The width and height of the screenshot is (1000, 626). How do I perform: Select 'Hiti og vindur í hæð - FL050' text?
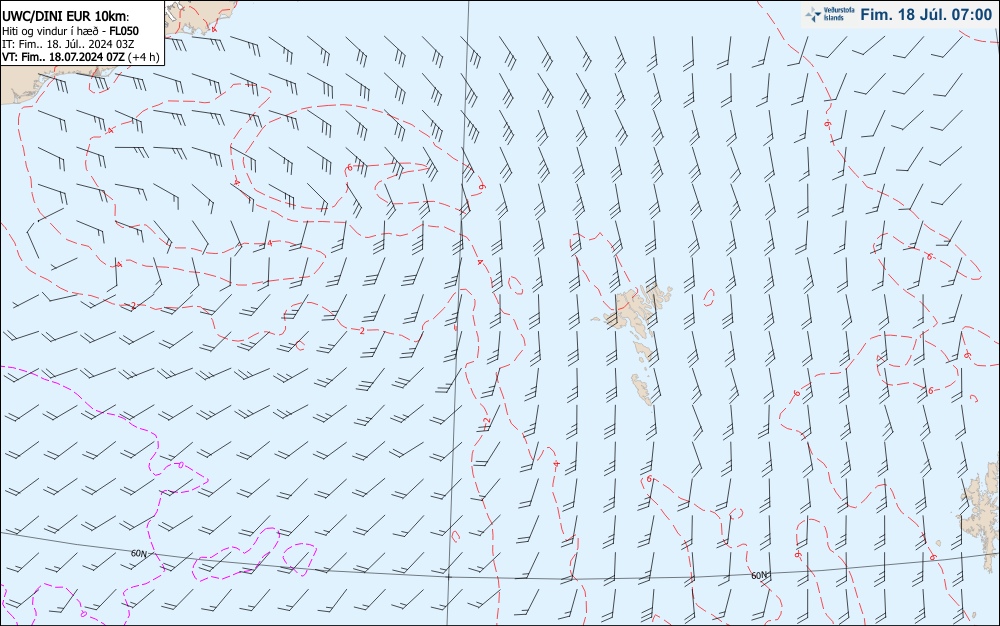[70, 31]
